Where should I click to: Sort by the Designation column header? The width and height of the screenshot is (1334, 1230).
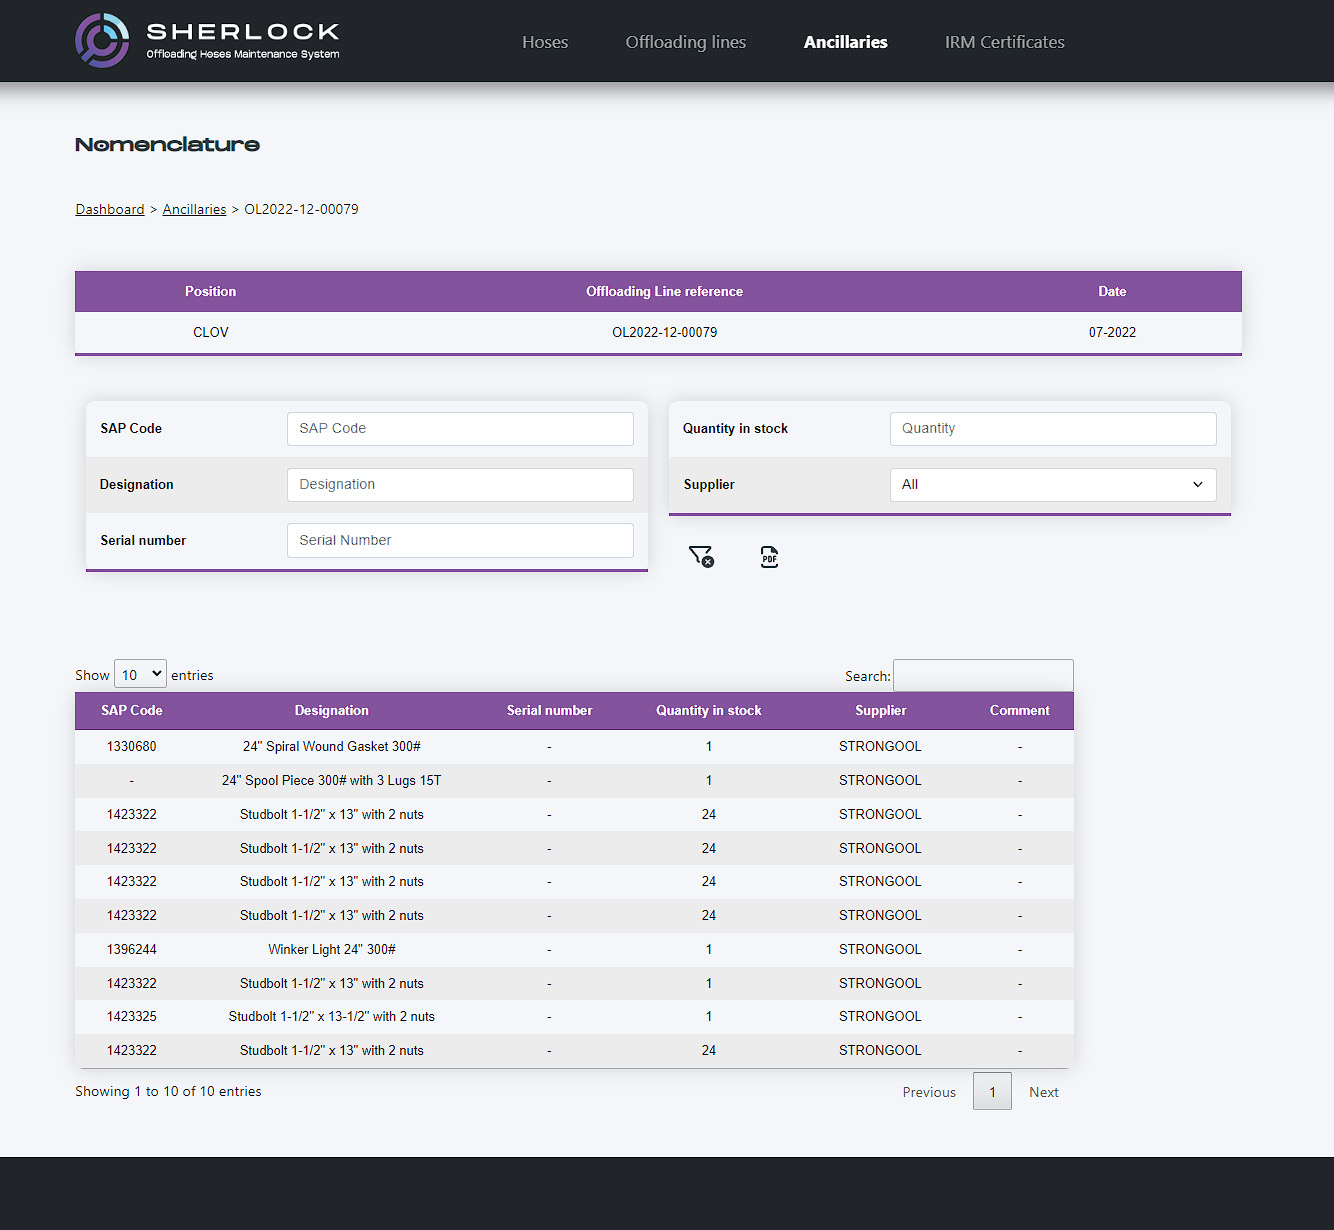click(x=332, y=711)
